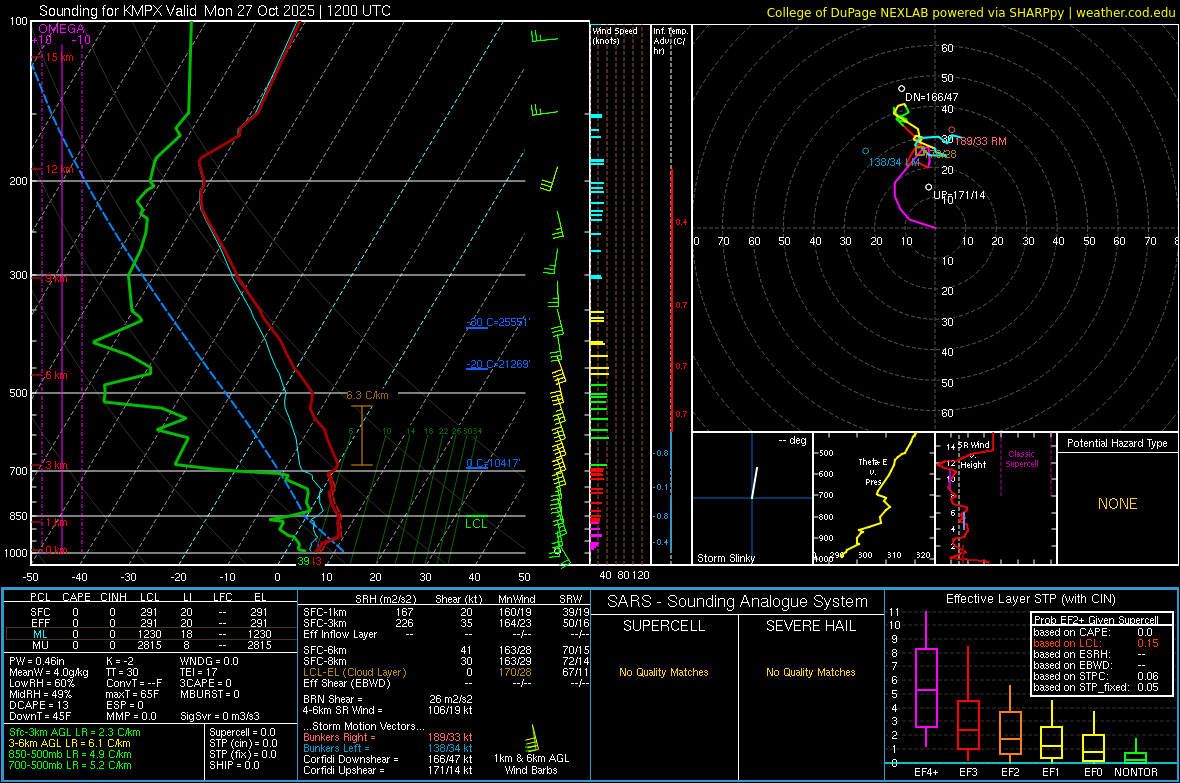Click the Corfidi Downshear = 166/47 kt row
1180x783 pixels.
(x=388, y=760)
